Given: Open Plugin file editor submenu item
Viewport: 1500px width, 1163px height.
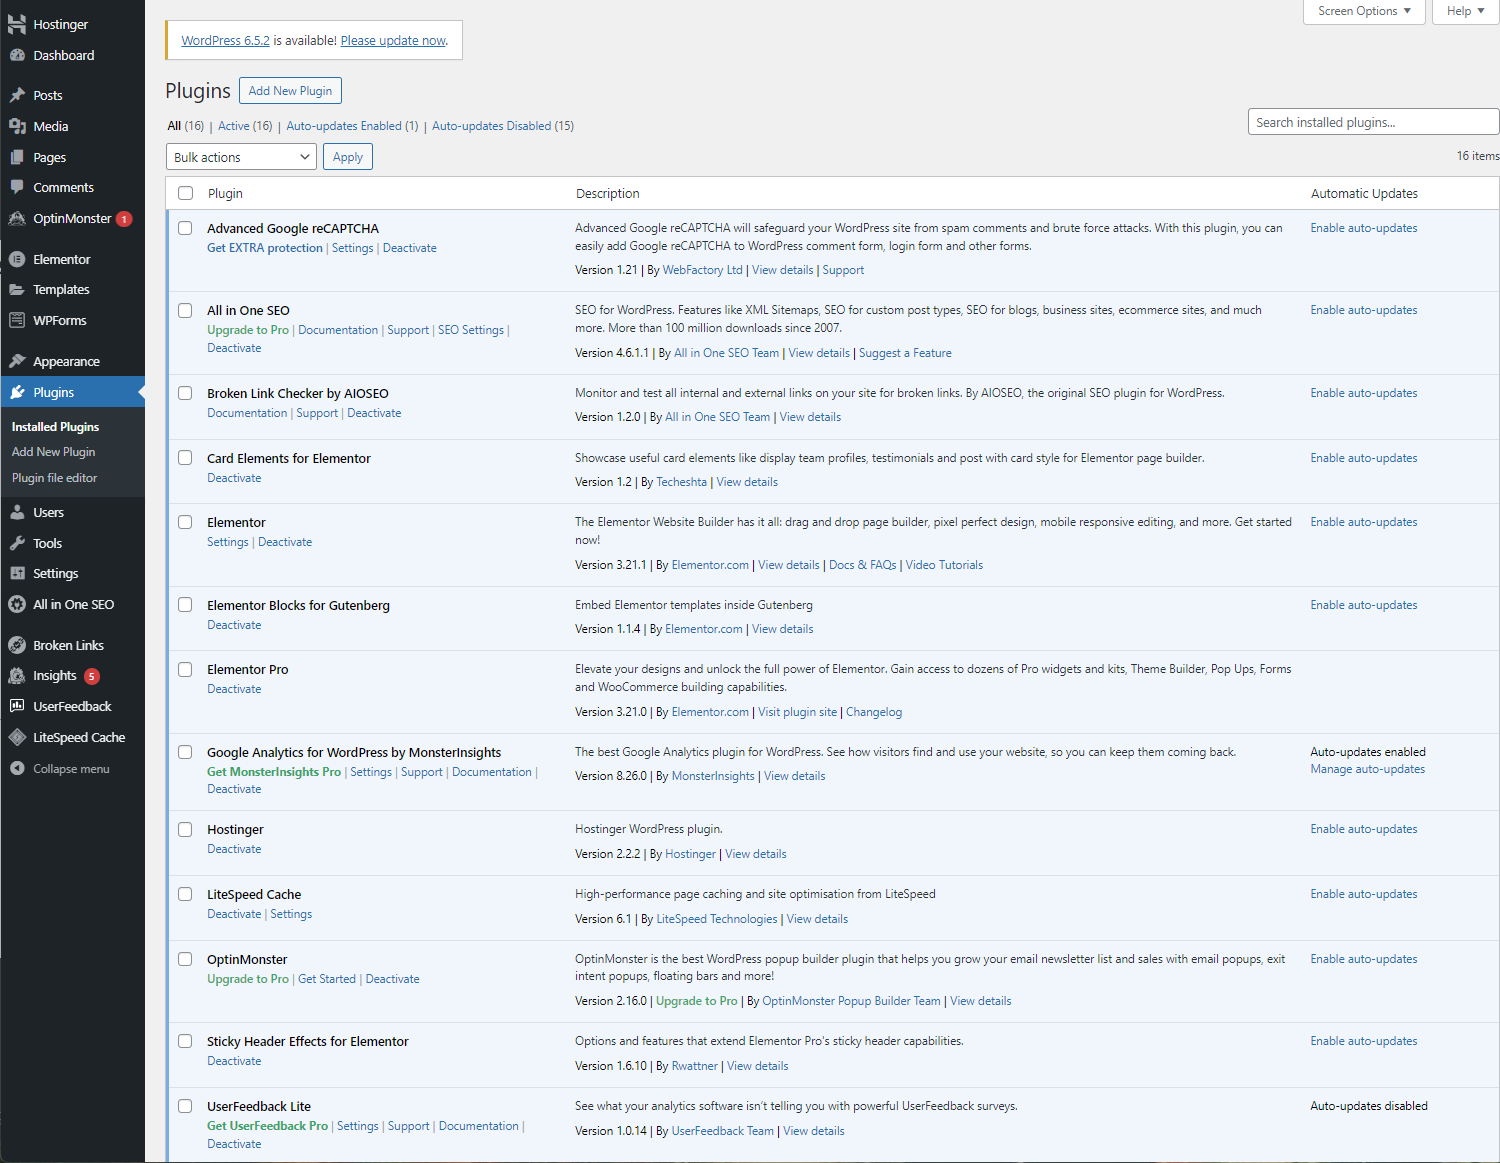Looking at the screenshot, I should pos(55,478).
